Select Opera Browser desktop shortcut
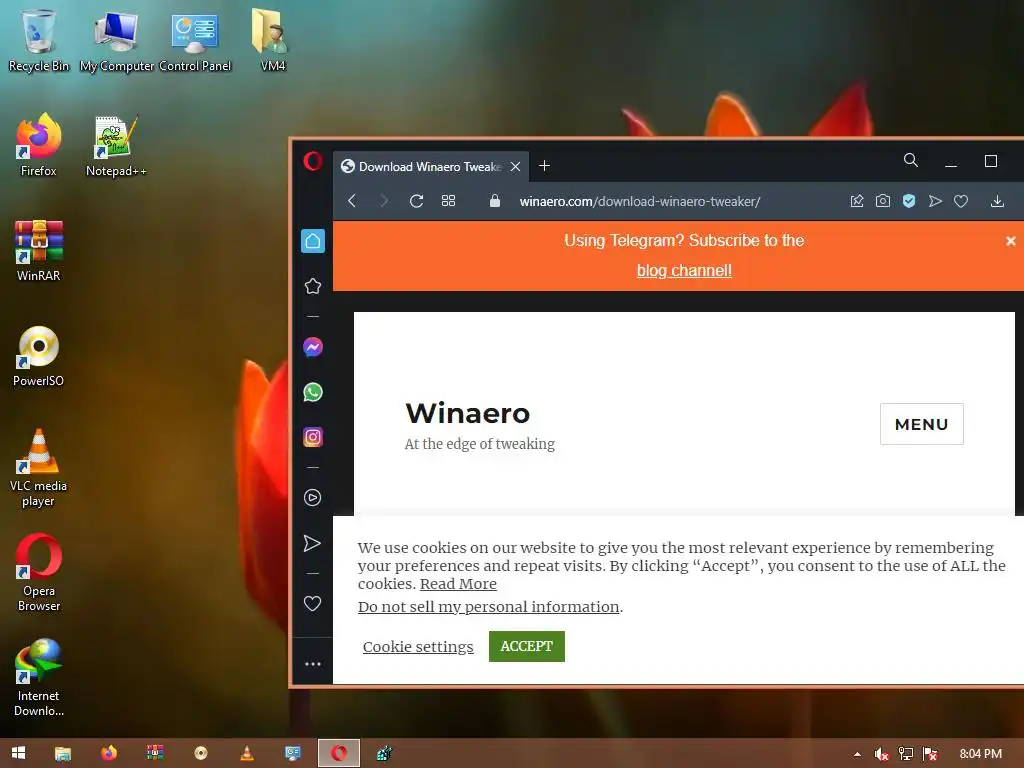This screenshot has width=1024, height=768. point(39,573)
